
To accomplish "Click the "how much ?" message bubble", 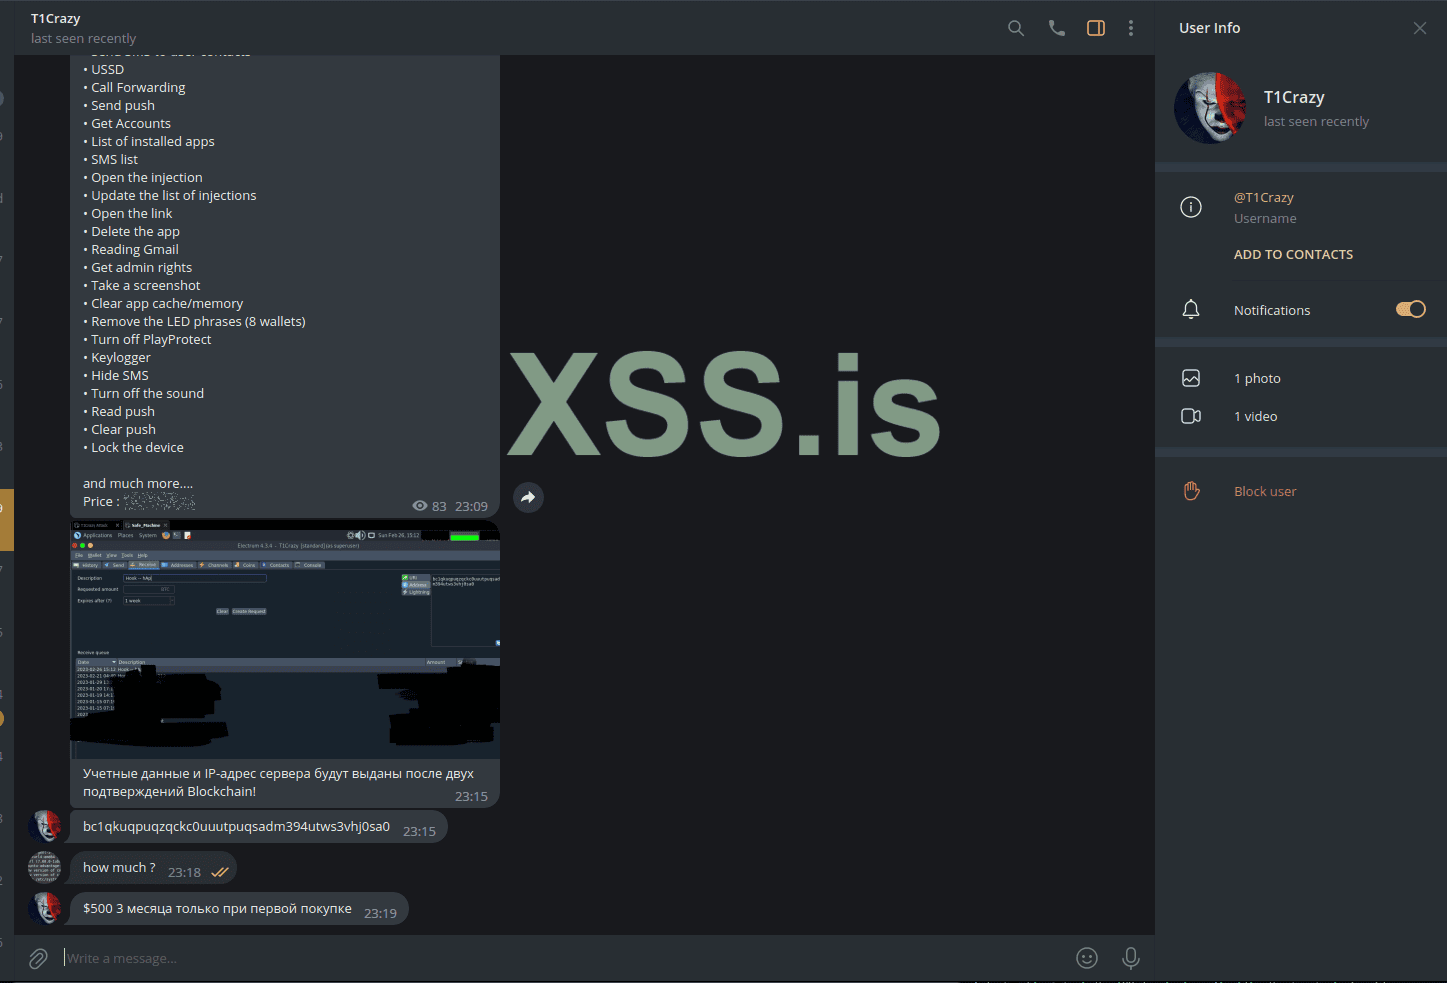I will (153, 868).
